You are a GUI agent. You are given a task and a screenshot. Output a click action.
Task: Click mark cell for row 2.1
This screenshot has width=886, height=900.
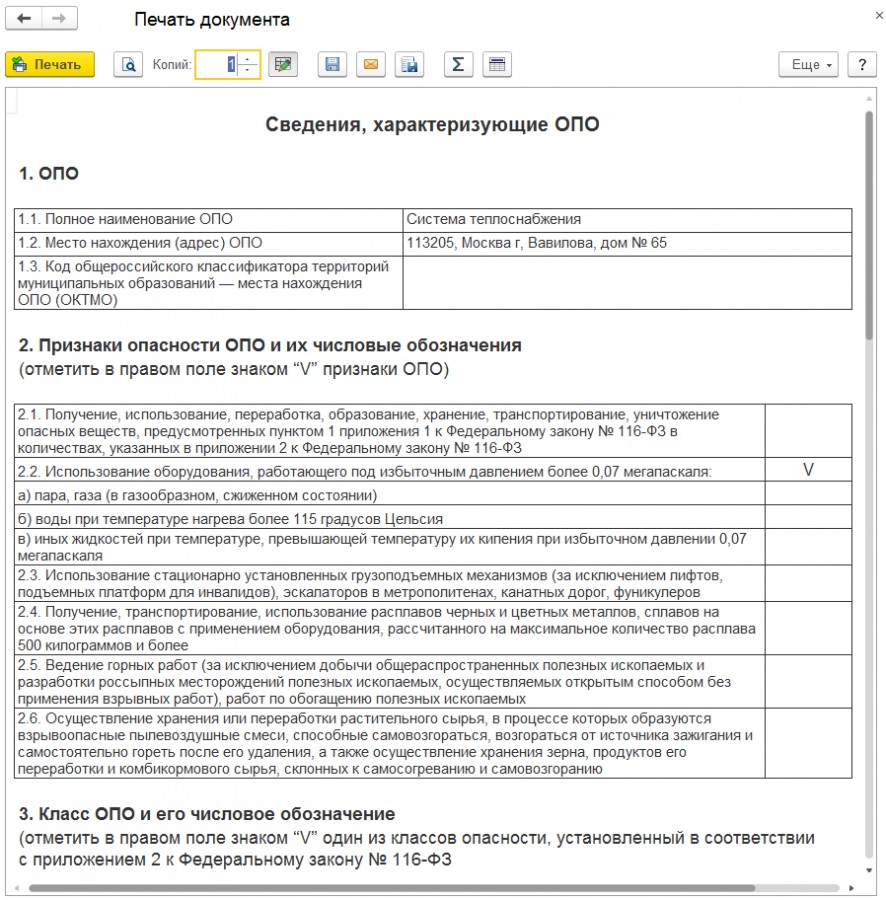coord(809,431)
